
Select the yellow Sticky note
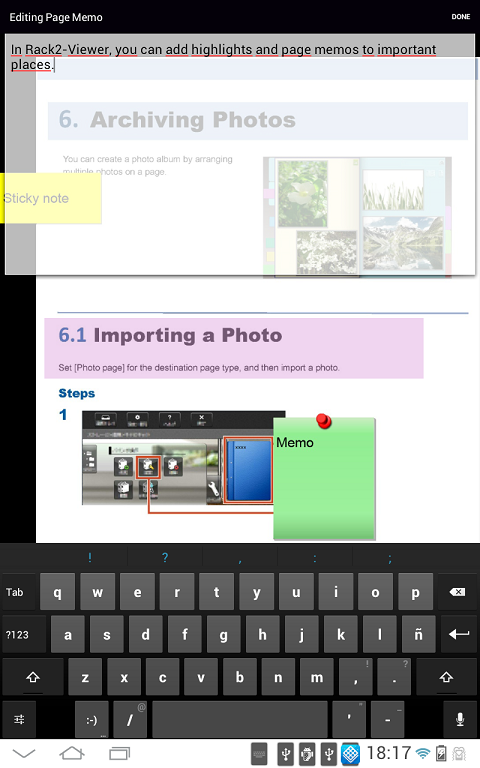pyautogui.click(x=51, y=198)
